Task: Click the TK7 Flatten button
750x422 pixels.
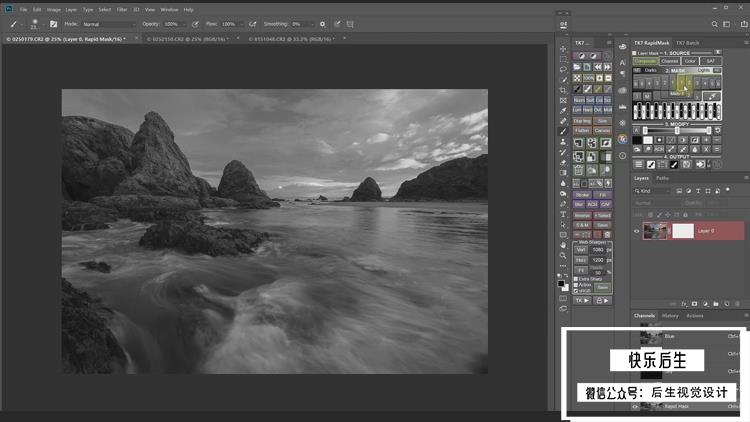Action: [582, 131]
